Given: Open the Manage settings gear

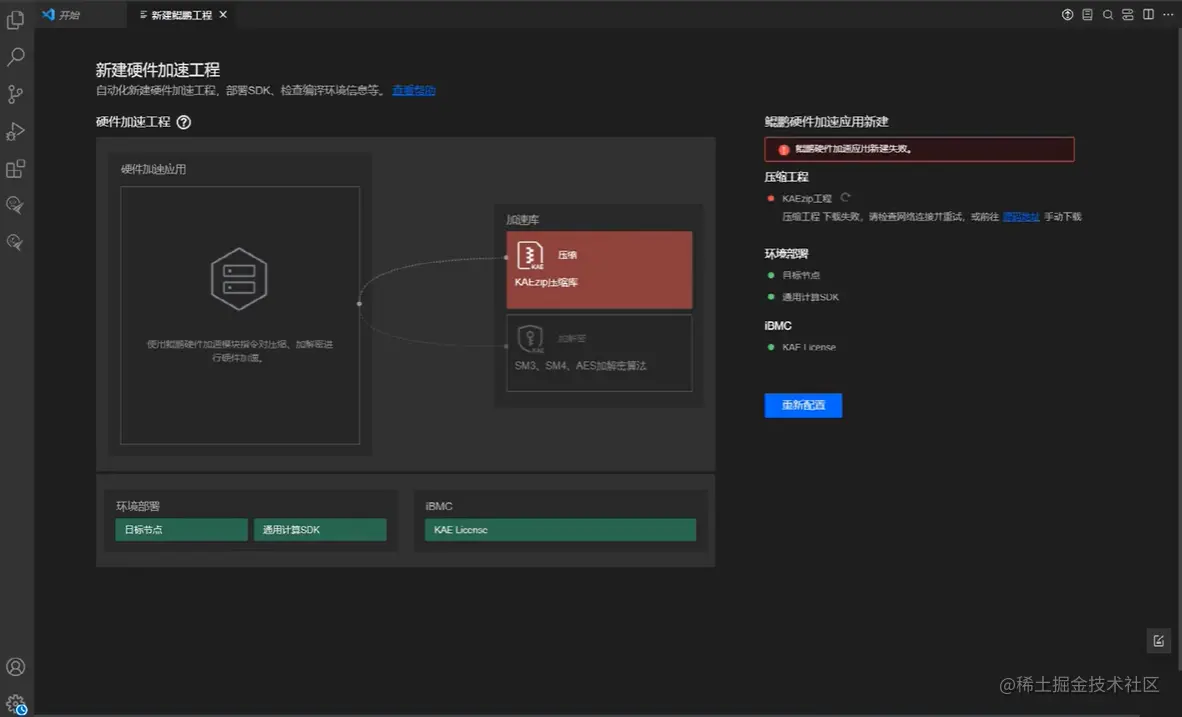Looking at the screenshot, I should [15, 705].
